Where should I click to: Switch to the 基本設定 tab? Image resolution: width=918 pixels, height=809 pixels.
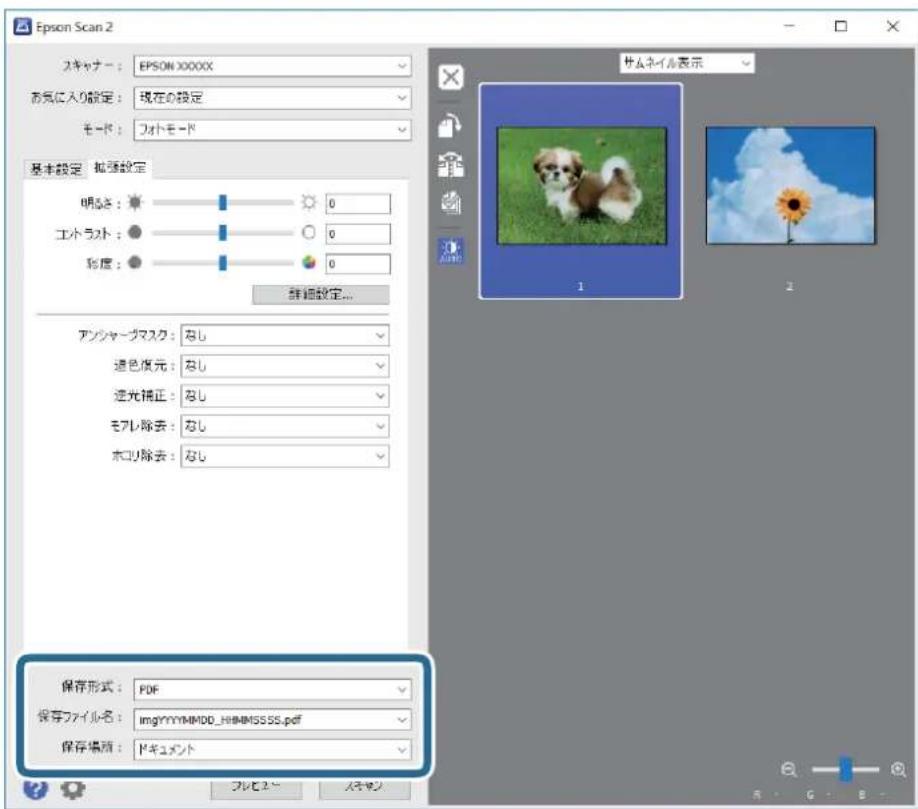(x=56, y=169)
